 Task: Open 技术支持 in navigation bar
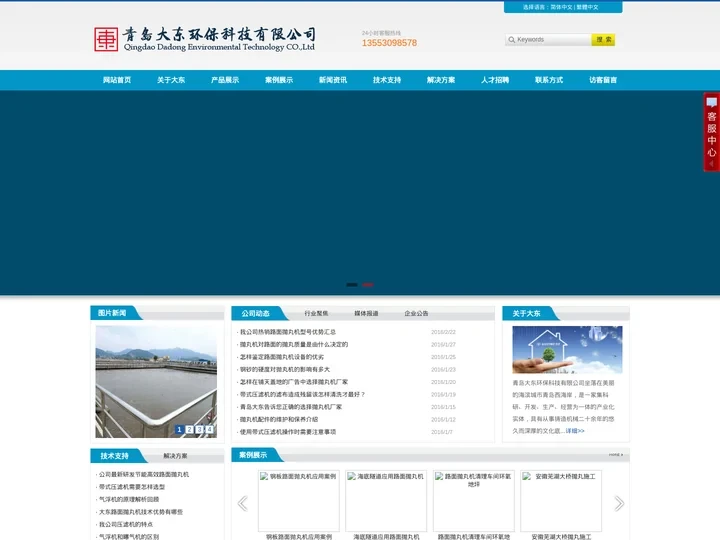pos(387,80)
